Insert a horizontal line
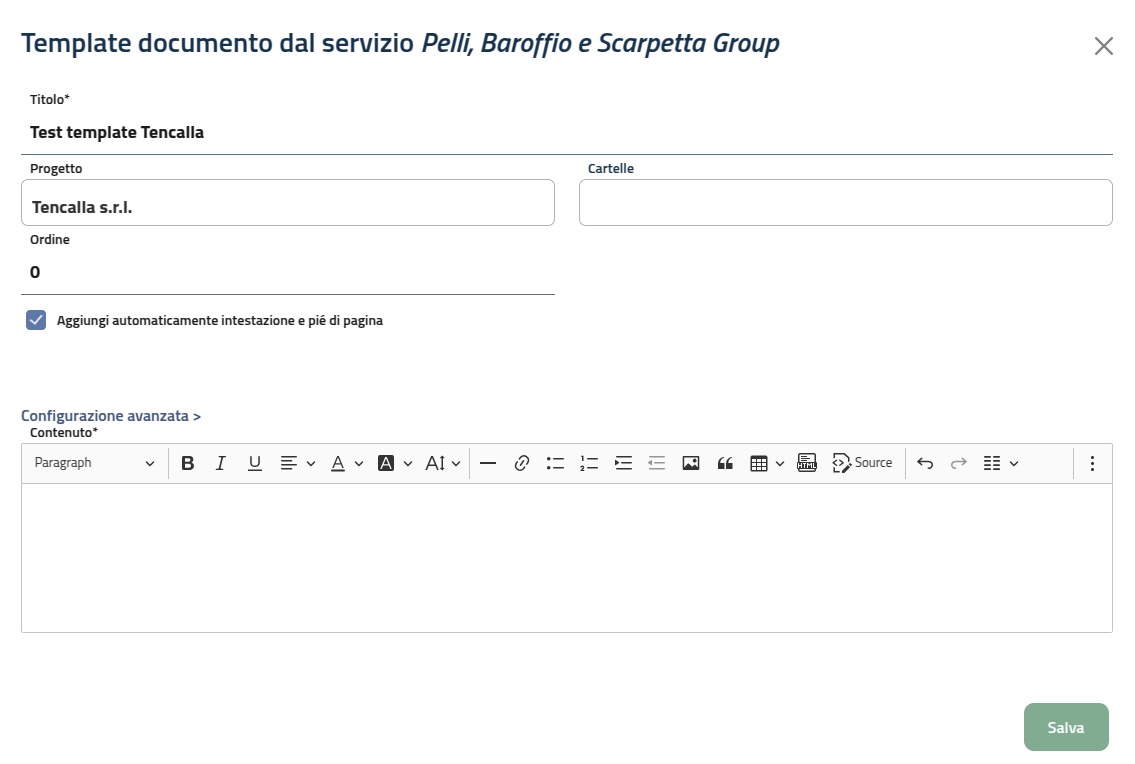This screenshot has width=1135, height=764. point(488,463)
